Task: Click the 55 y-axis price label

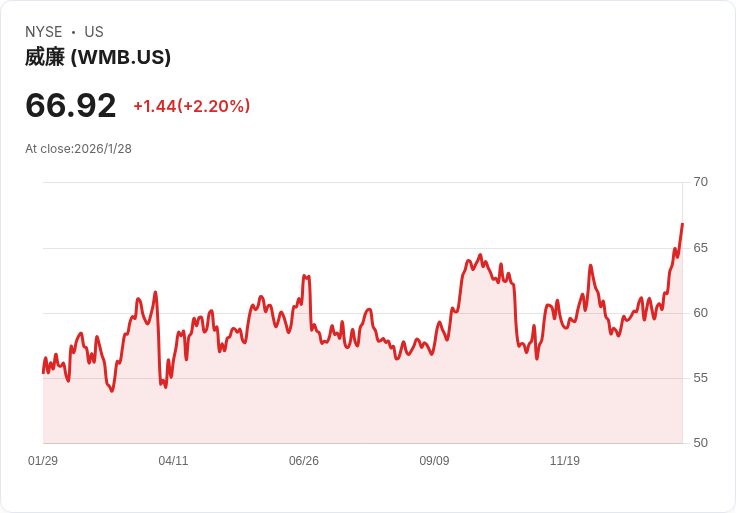Action: [x=700, y=378]
